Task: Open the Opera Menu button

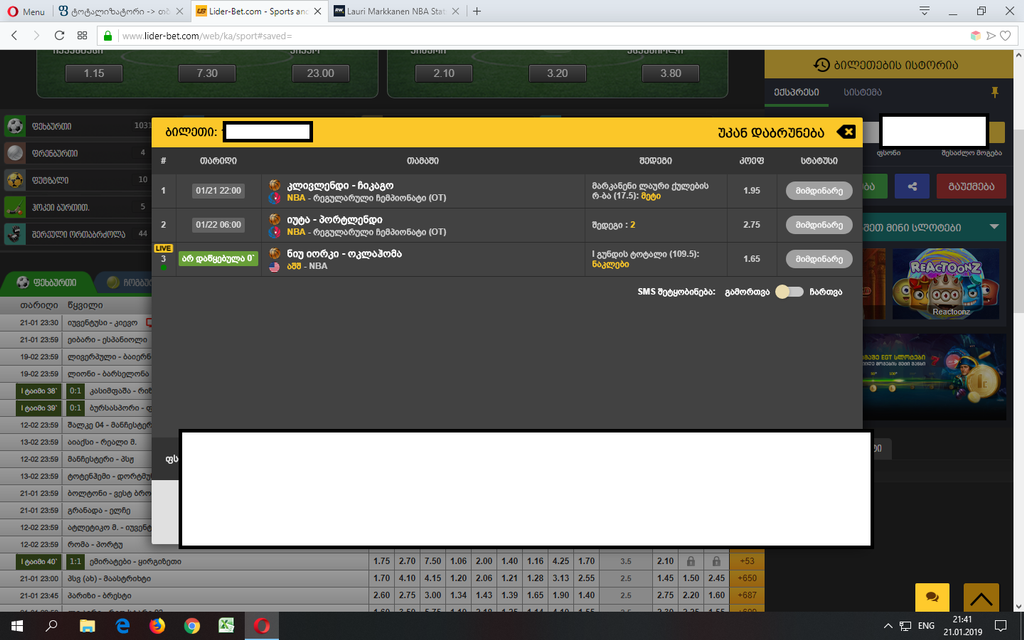Action: [x=26, y=11]
